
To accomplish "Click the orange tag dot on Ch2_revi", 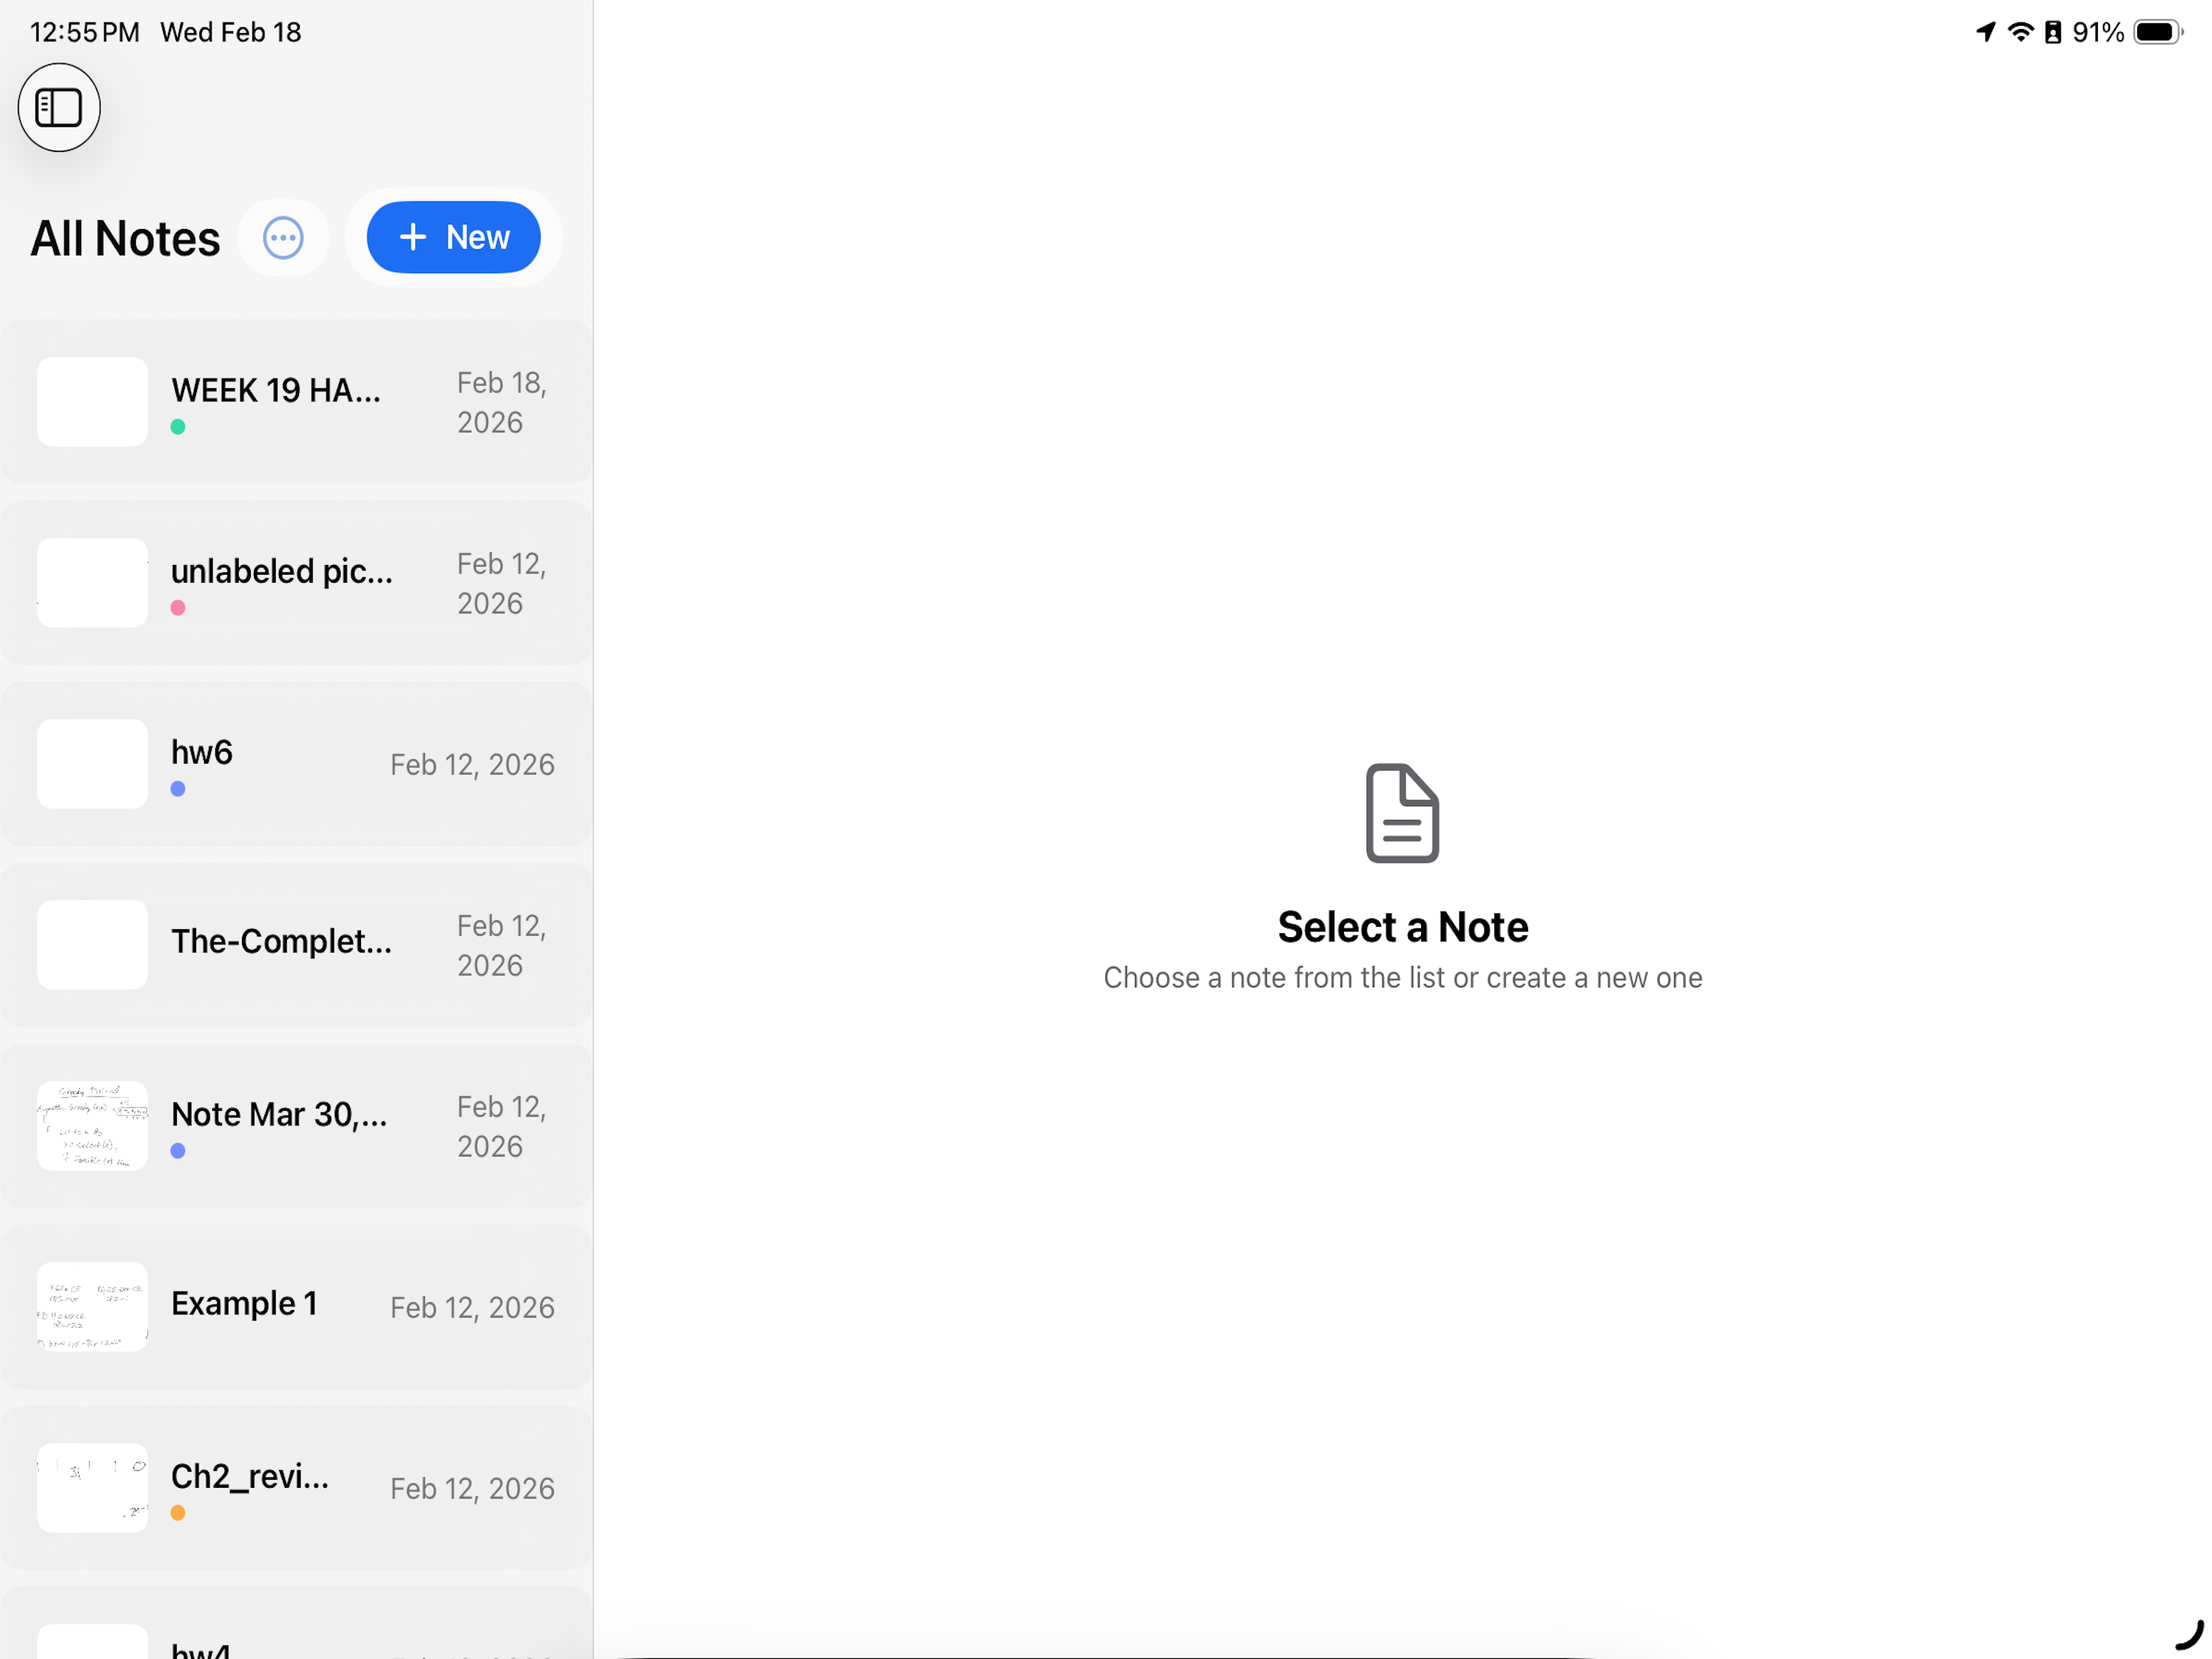I will 178,1513.
